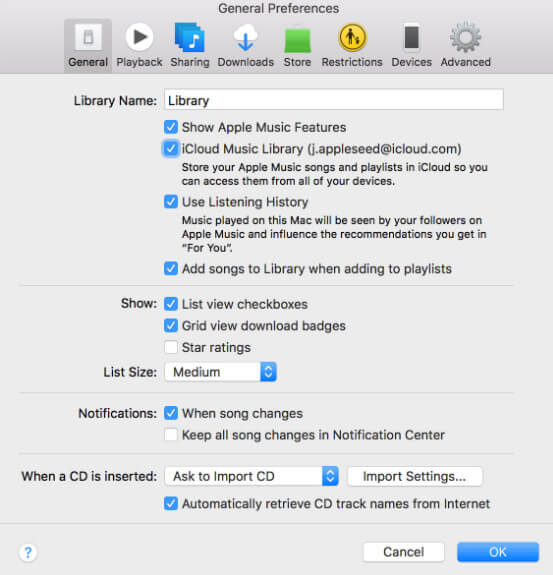Image resolution: width=553 pixels, height=575 pixels.
Task: Select the General preferences icon
Action: click(x=88, y=37)
